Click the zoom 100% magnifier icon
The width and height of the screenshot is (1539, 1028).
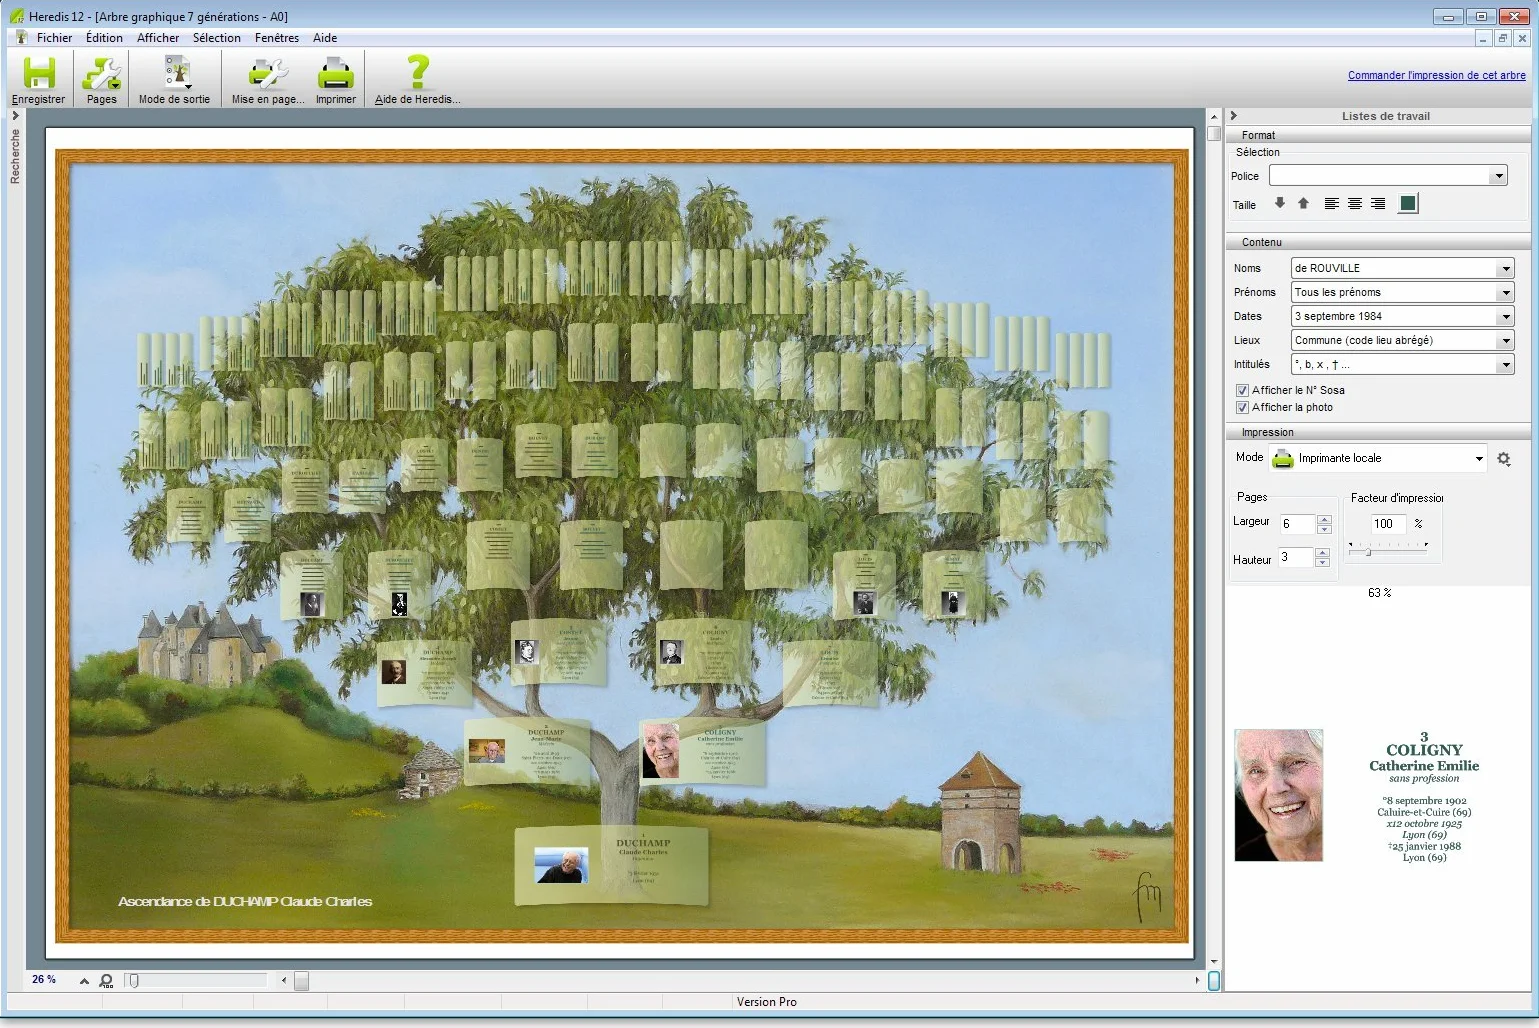106,980
